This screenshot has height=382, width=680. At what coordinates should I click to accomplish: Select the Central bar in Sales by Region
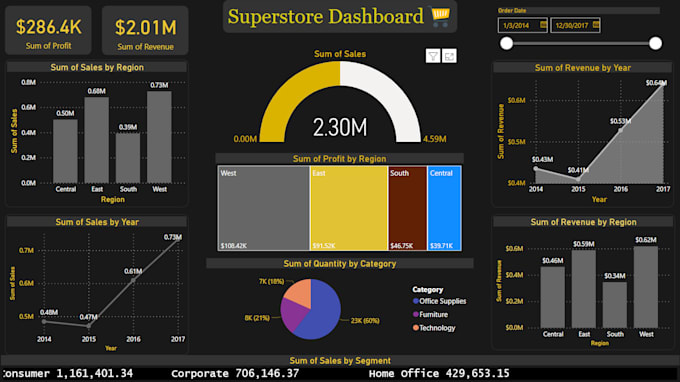point(65,151)
